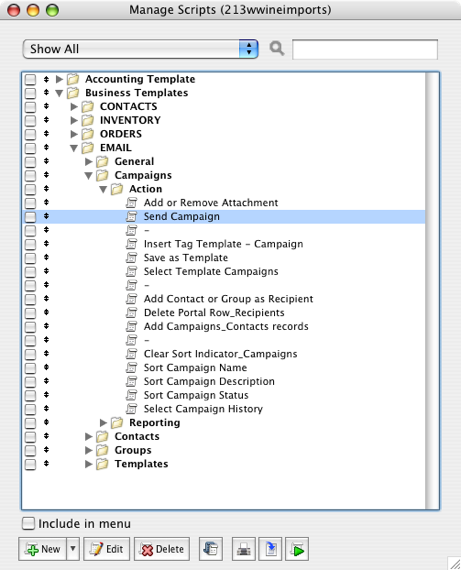This screenshot has width=461, height=570.
Task: Click the Duplicate script icon button
Action: (x=211, y=549)
